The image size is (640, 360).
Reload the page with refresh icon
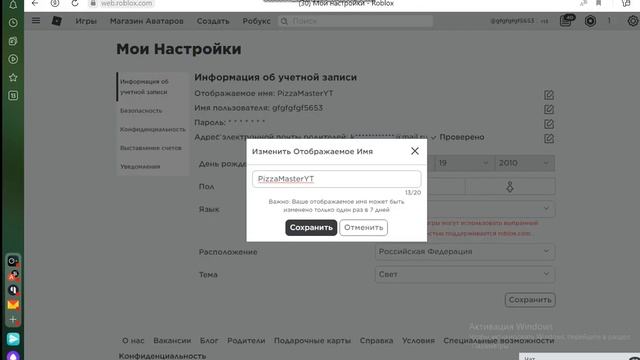click(x=74, y=3)
